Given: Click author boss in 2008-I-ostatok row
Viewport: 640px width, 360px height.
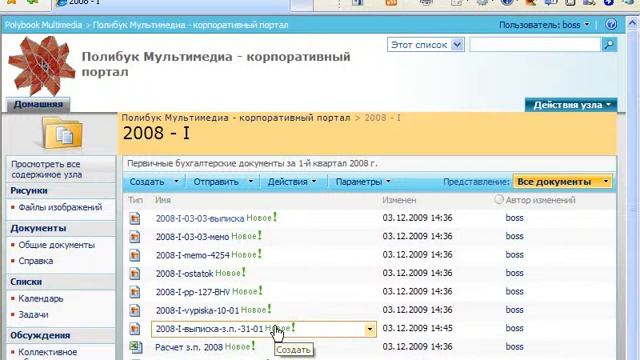Looking at the screenshot, I should (514, 273).
